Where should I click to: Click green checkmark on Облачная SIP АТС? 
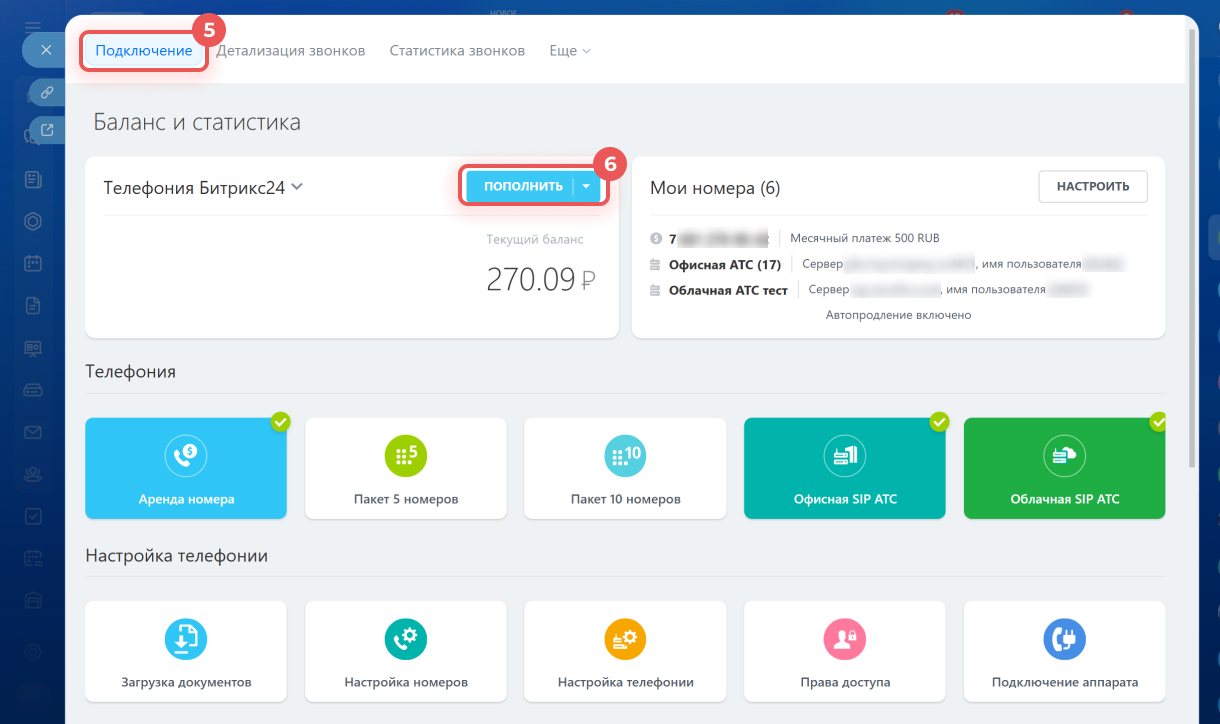(1158, 423)
